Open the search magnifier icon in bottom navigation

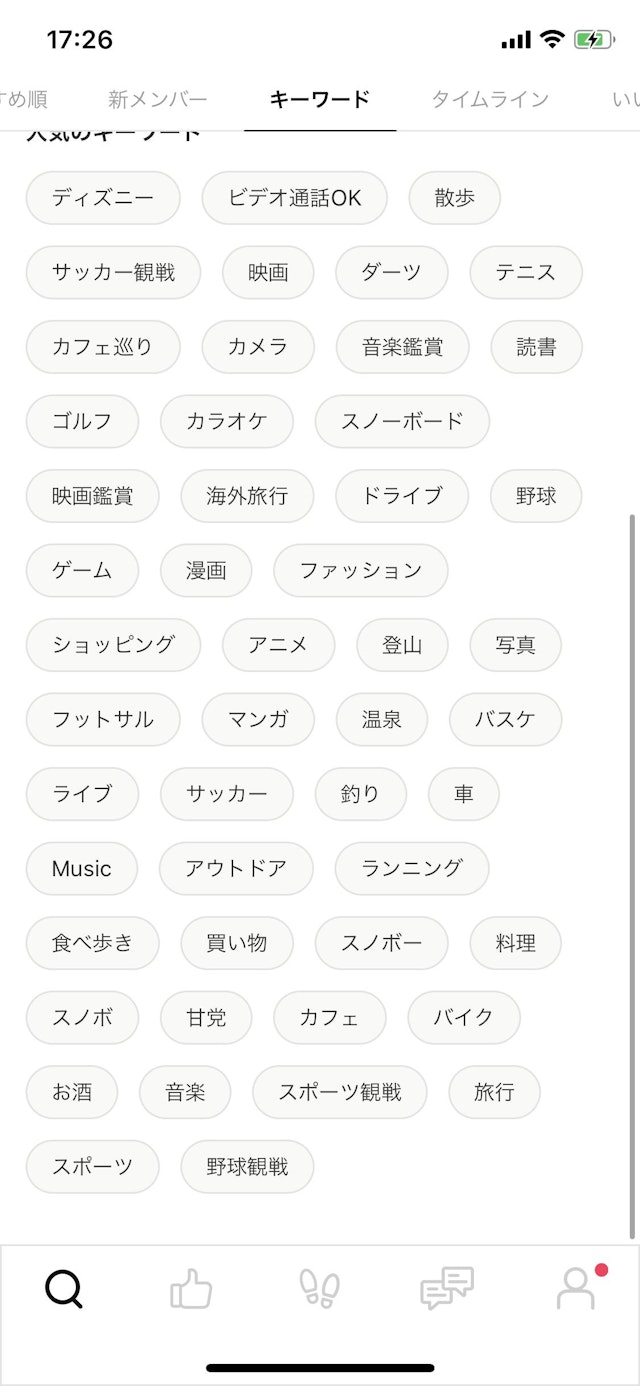(64, 1290)
